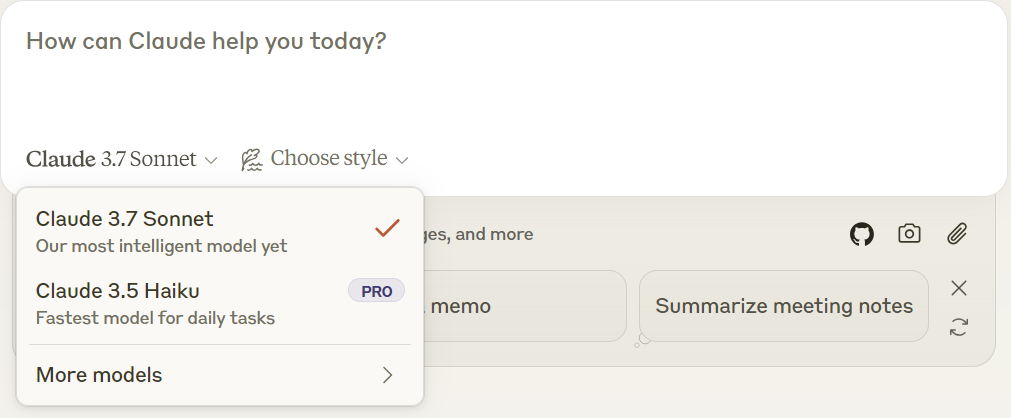Click the checkmark next to Claude 3.7 Sonnet
1011x418 pixels.
[387, 228]
